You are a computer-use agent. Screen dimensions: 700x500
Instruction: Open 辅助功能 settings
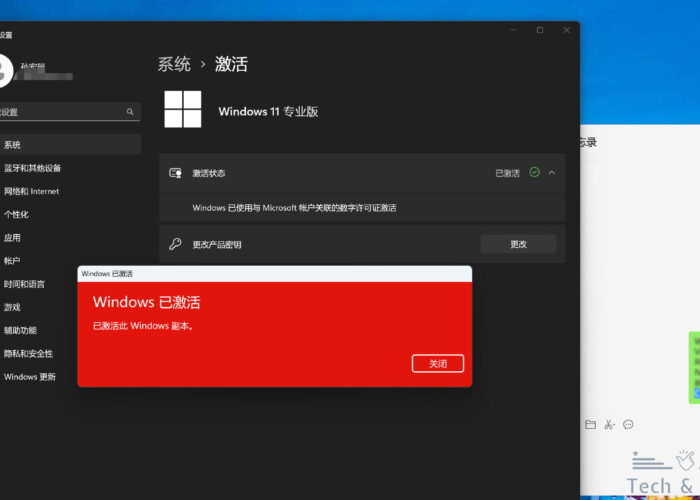coord(20,331)
